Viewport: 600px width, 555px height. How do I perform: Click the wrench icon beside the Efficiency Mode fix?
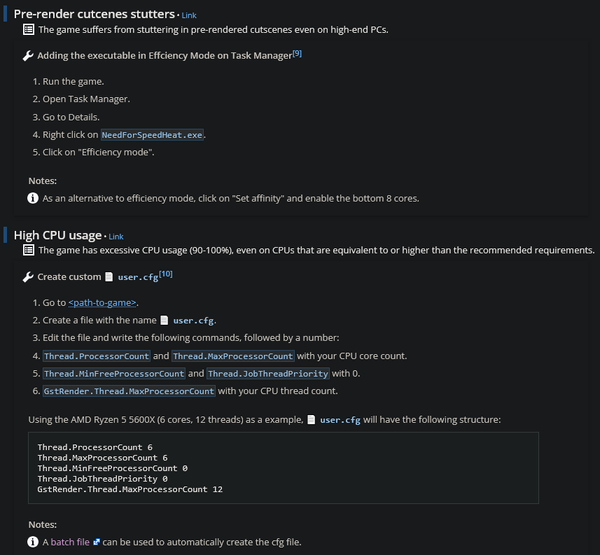[x=29, y=55]
